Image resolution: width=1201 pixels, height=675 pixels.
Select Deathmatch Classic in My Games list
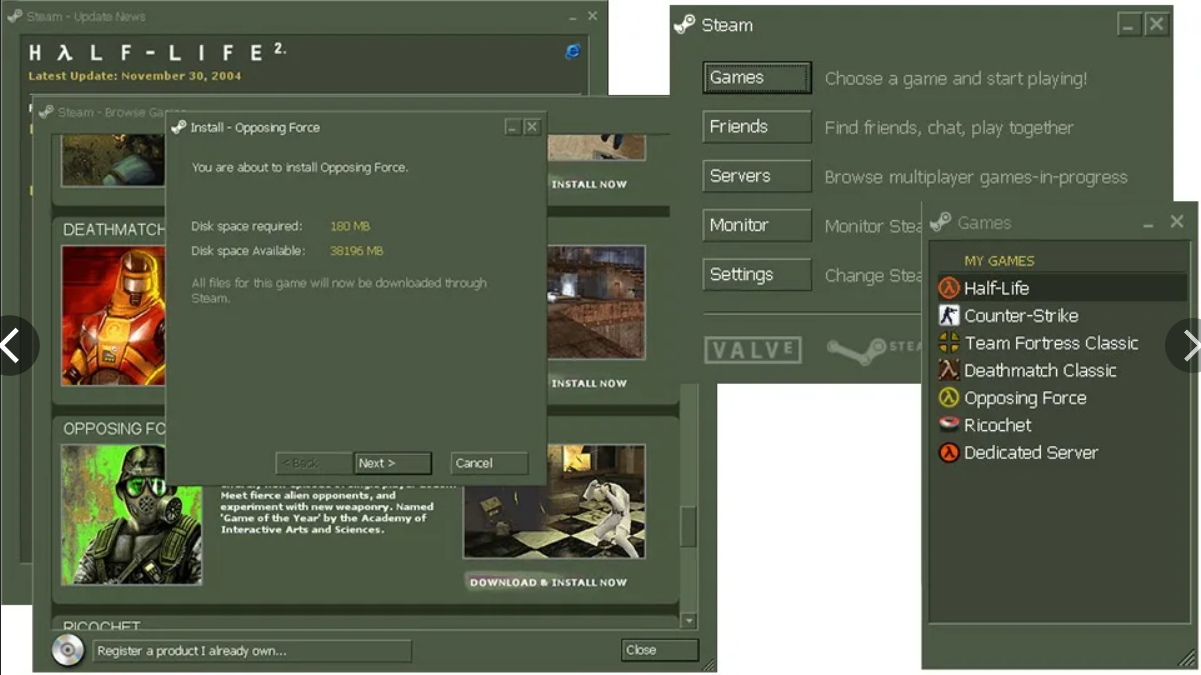[x=1060, y=370]
